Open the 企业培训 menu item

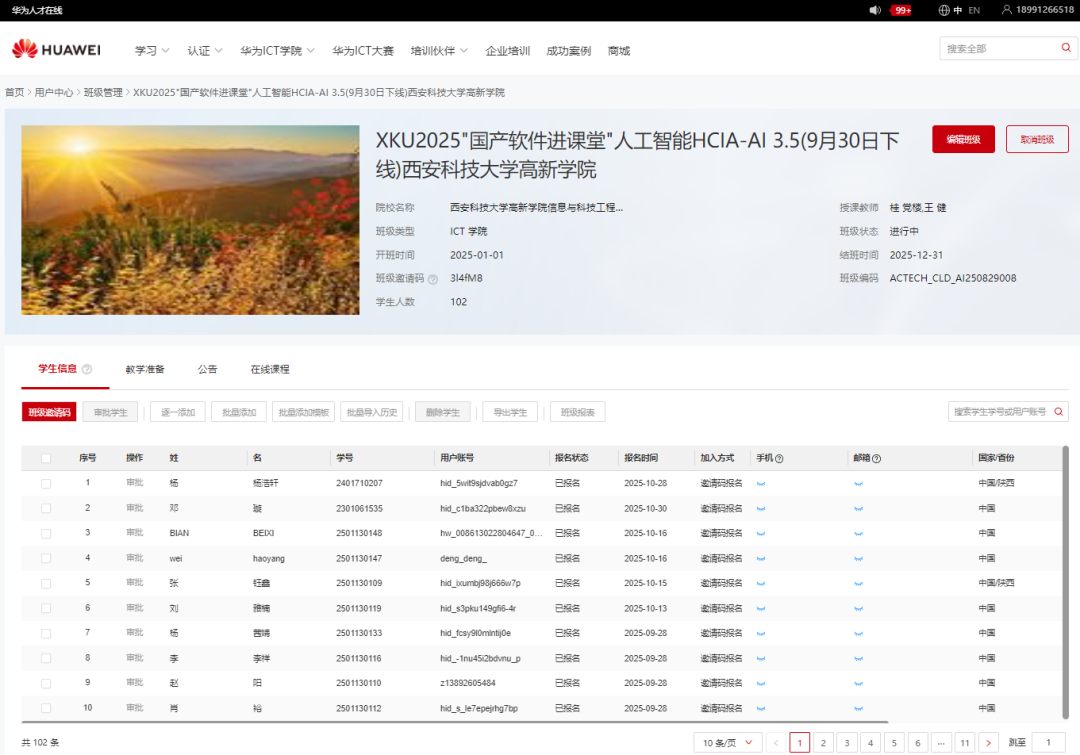tap(508, 50)
